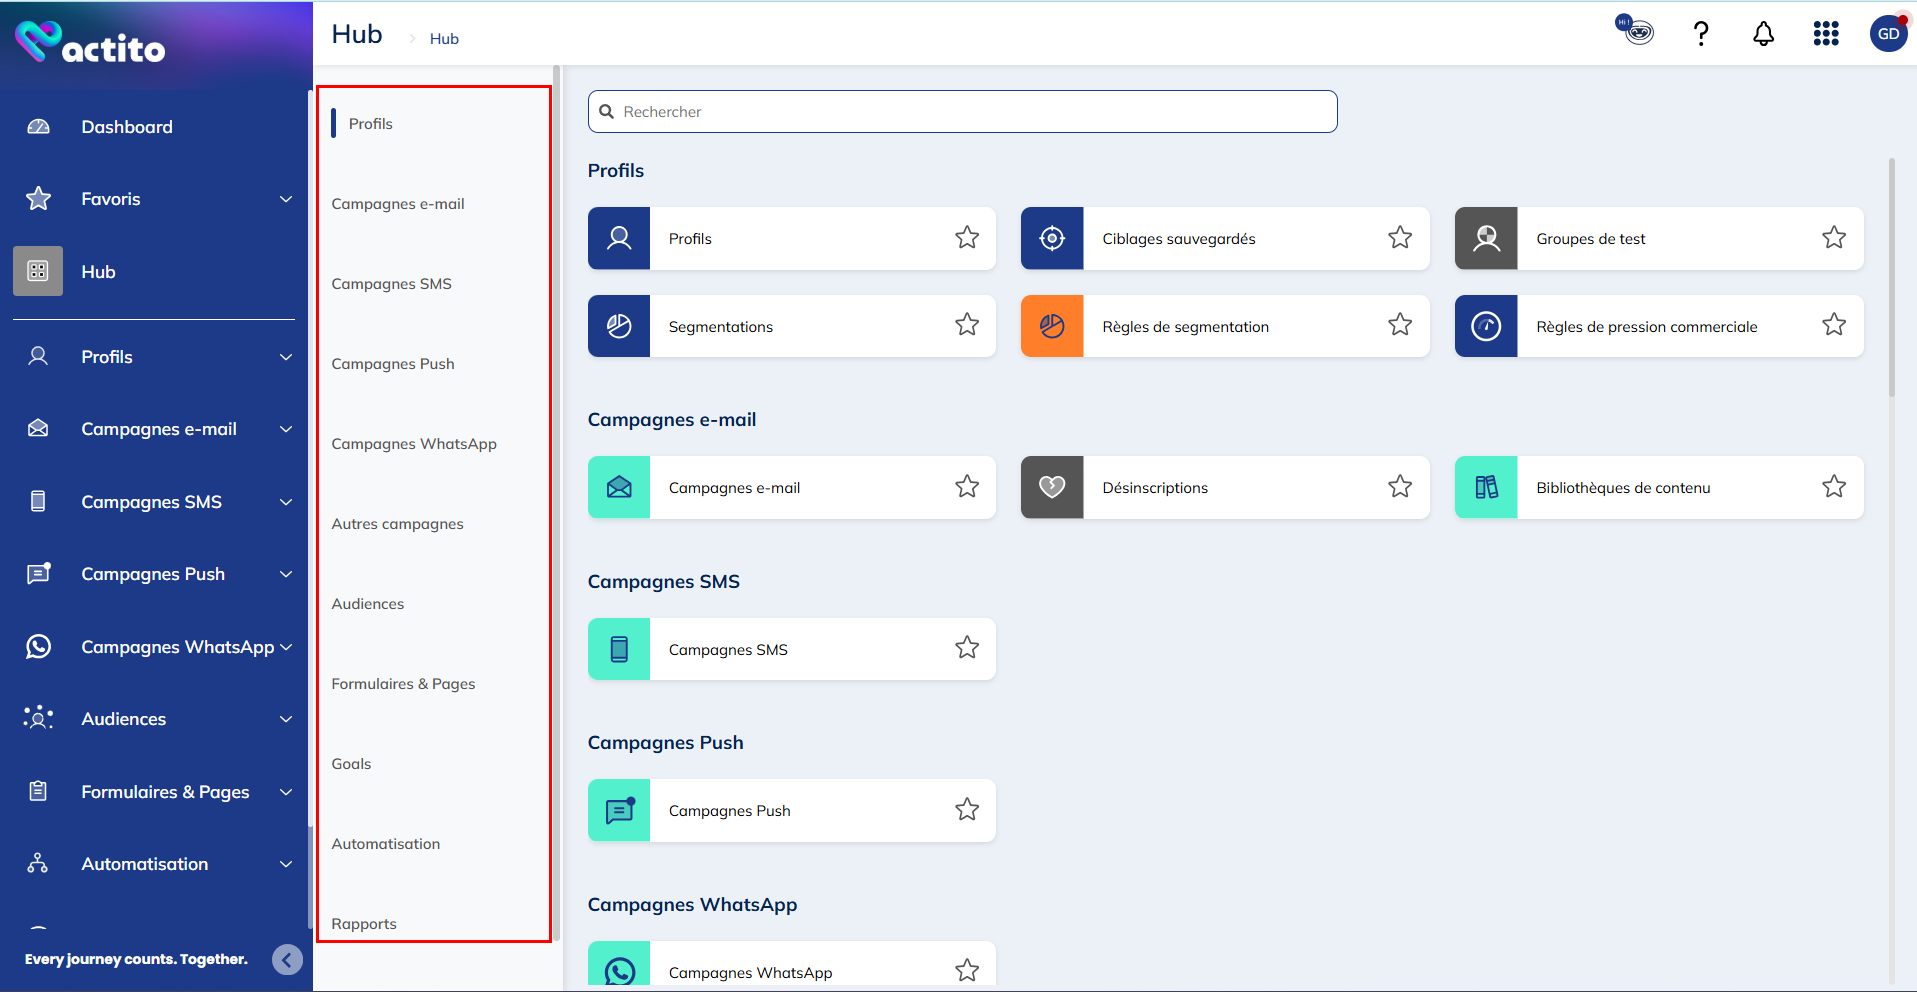This screenshot has width=1917, height=992.
Task: Toggle favorite star on Règles de segmentation
Action: tap(1399, 325)
